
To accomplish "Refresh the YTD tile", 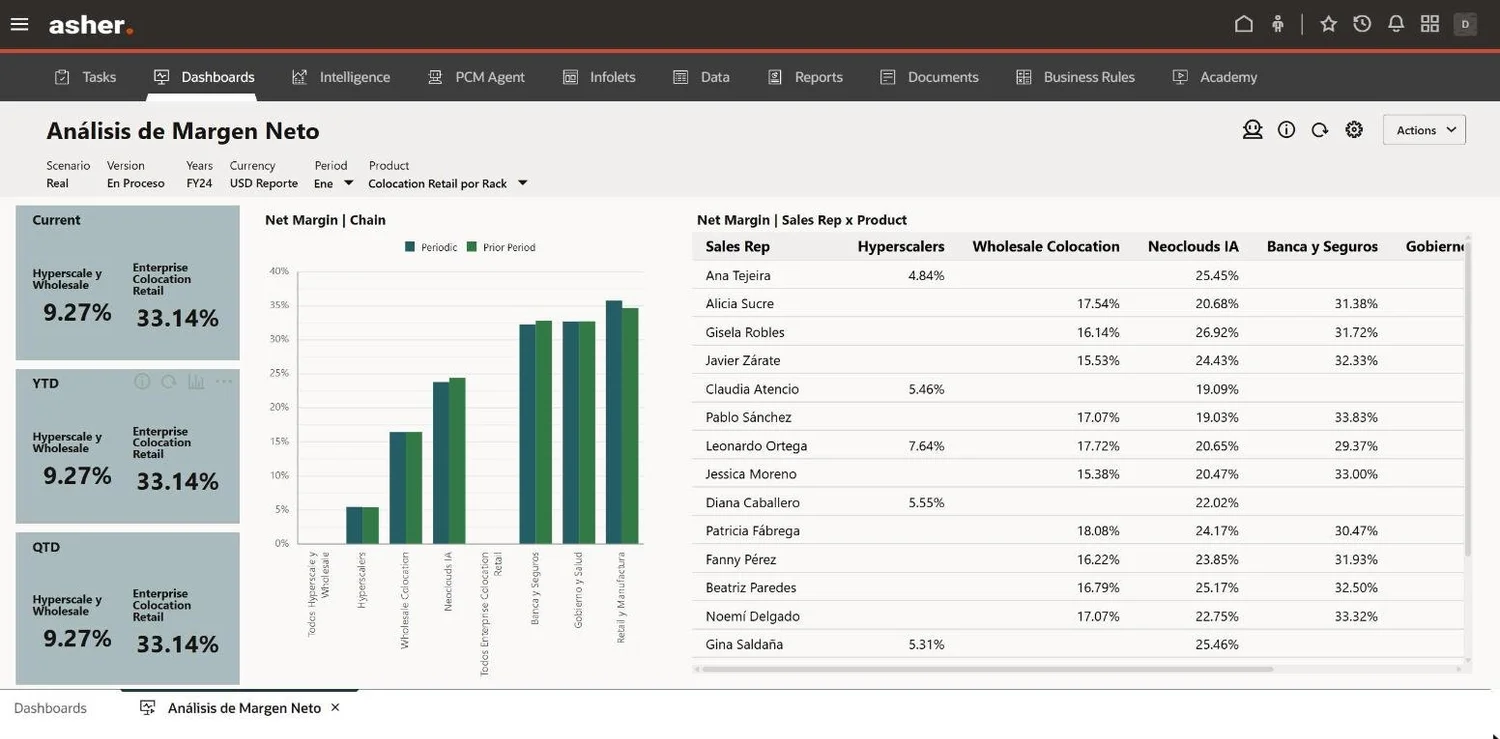I will [x=169, y=381].
